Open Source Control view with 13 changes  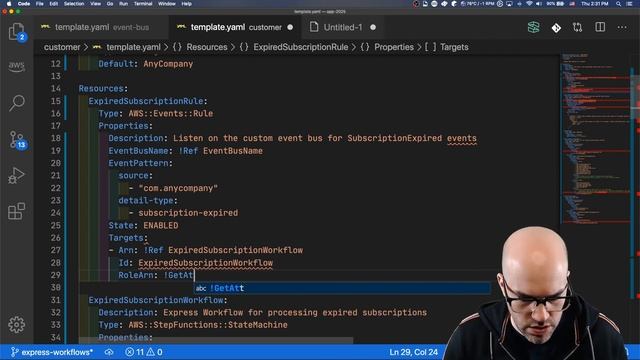[17, 140]
